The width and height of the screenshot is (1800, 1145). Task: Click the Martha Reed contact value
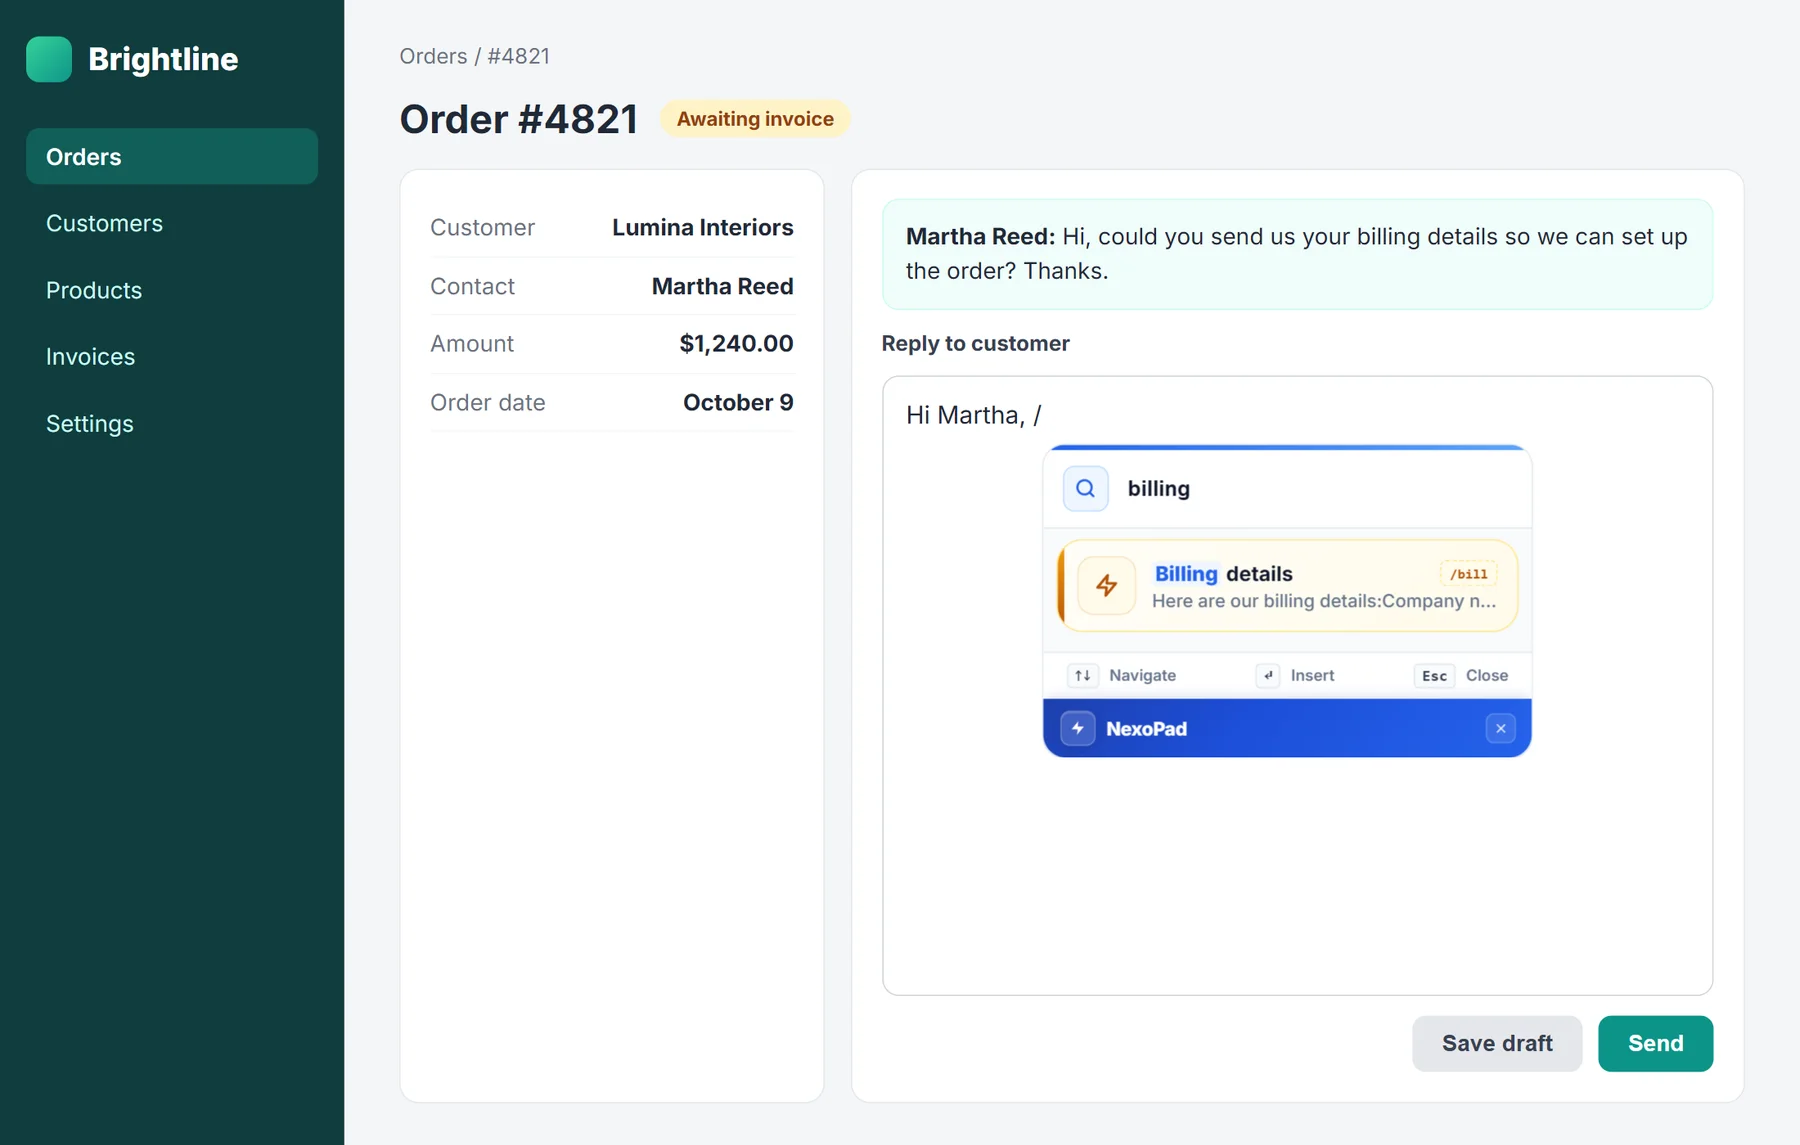[722, 286]
